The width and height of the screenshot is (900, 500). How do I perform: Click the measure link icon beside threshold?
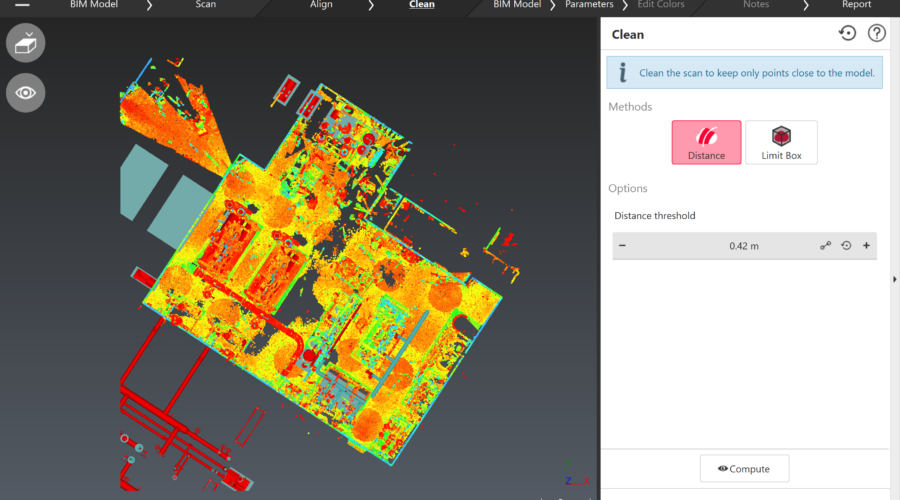click(x=826, y=246)
